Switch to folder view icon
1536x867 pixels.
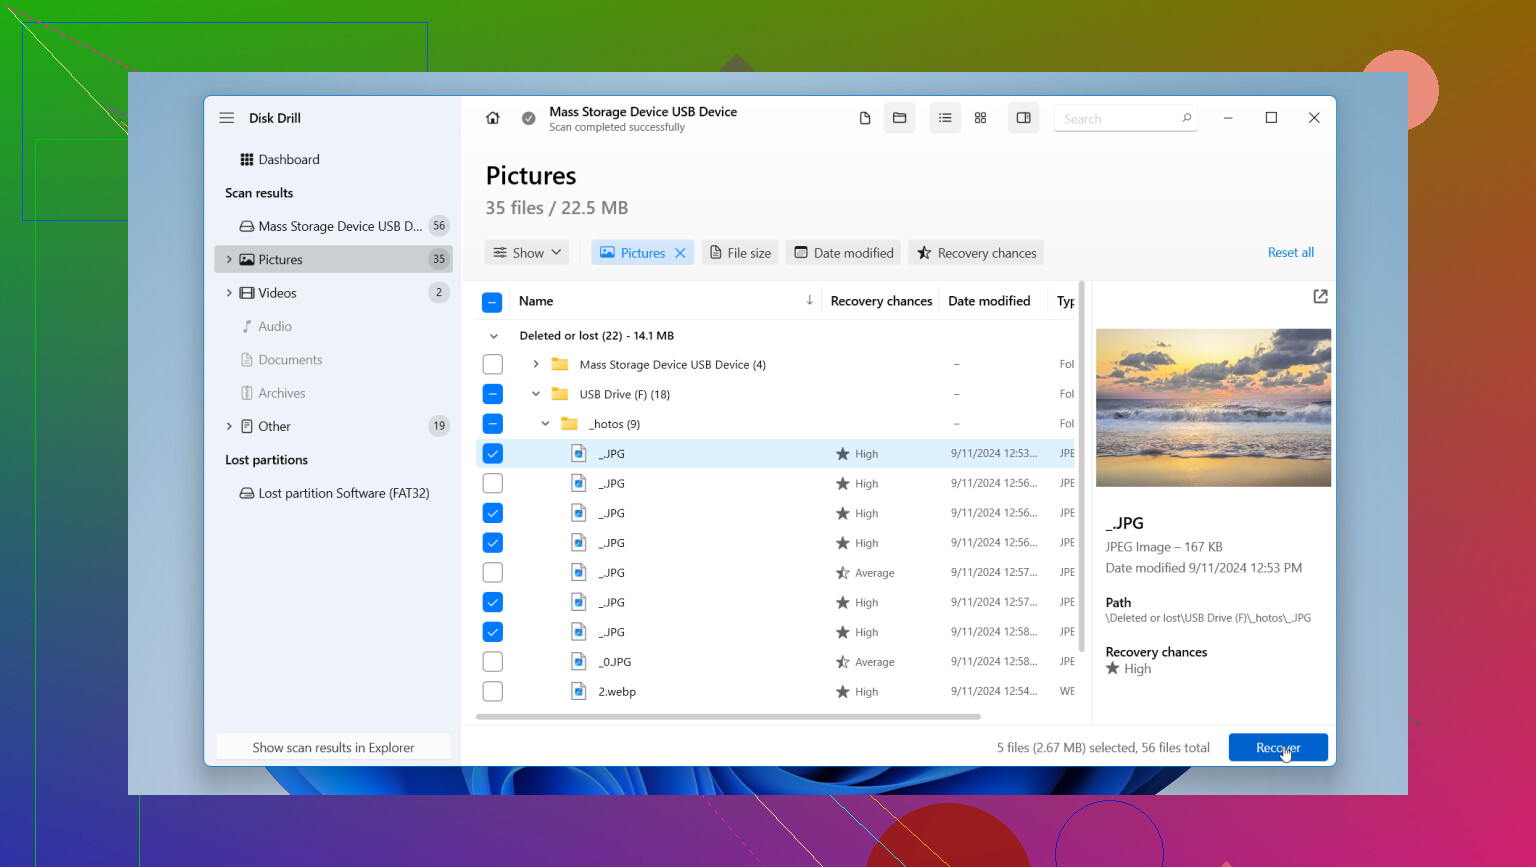(900, 118)
